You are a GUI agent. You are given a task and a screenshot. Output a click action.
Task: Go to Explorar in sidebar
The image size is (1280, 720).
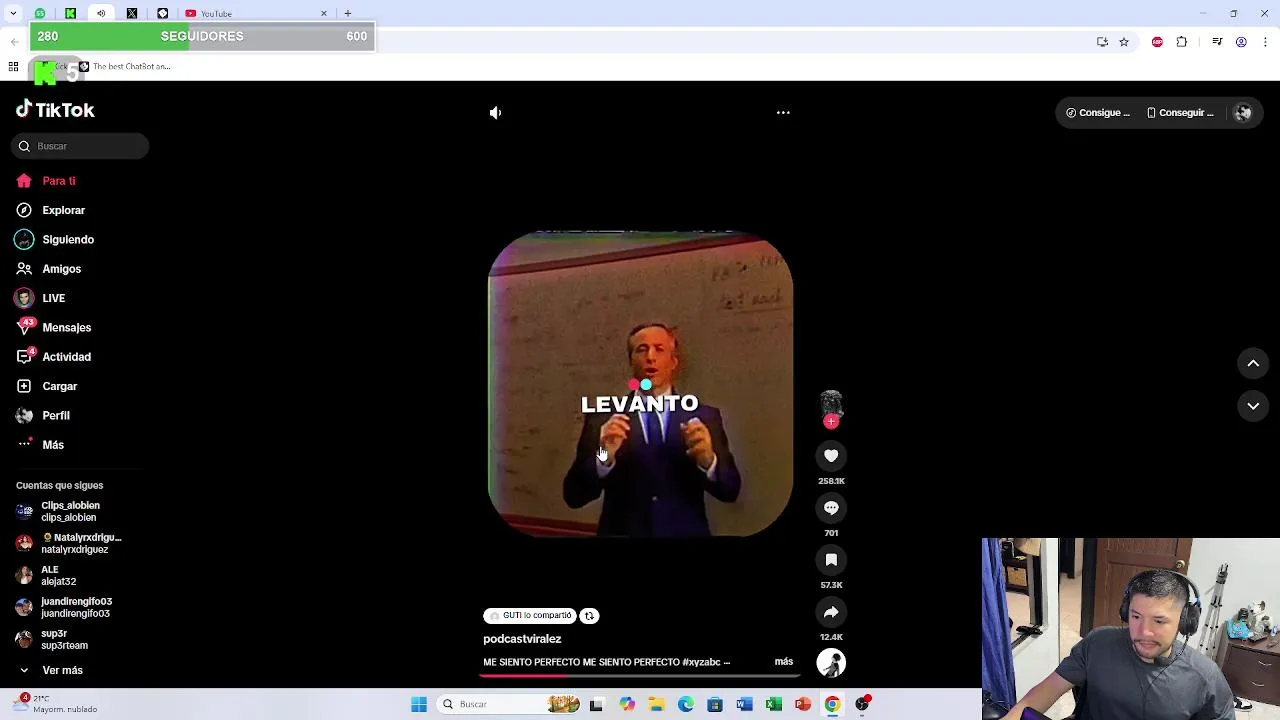(x=51, y=210)
